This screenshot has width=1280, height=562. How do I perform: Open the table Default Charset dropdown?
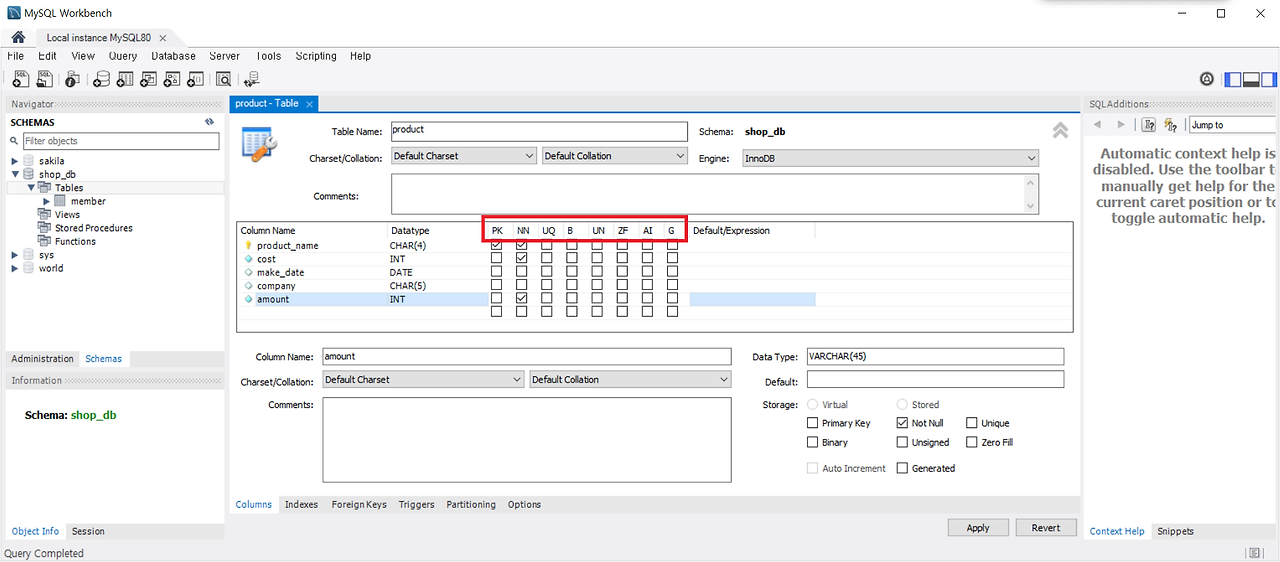pyautogui.click(x=464, y=156)
